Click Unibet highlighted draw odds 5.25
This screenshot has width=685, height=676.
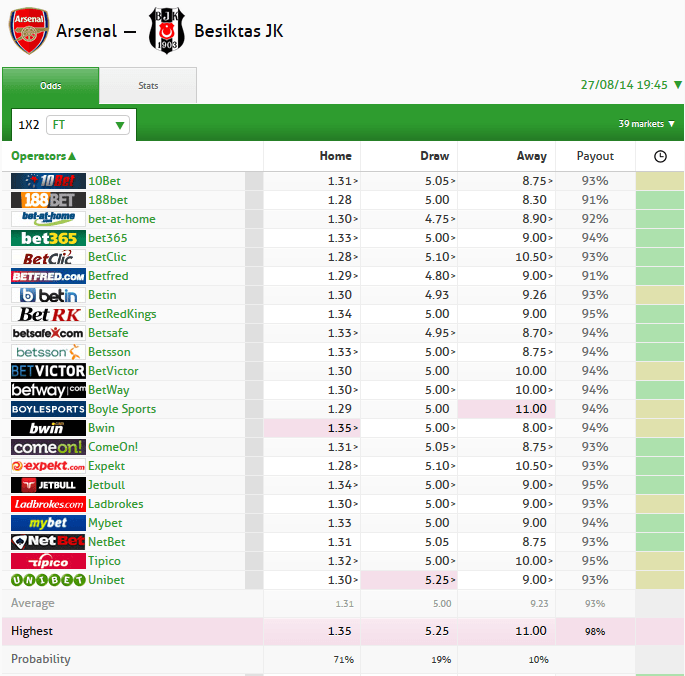tap(409, 580)
